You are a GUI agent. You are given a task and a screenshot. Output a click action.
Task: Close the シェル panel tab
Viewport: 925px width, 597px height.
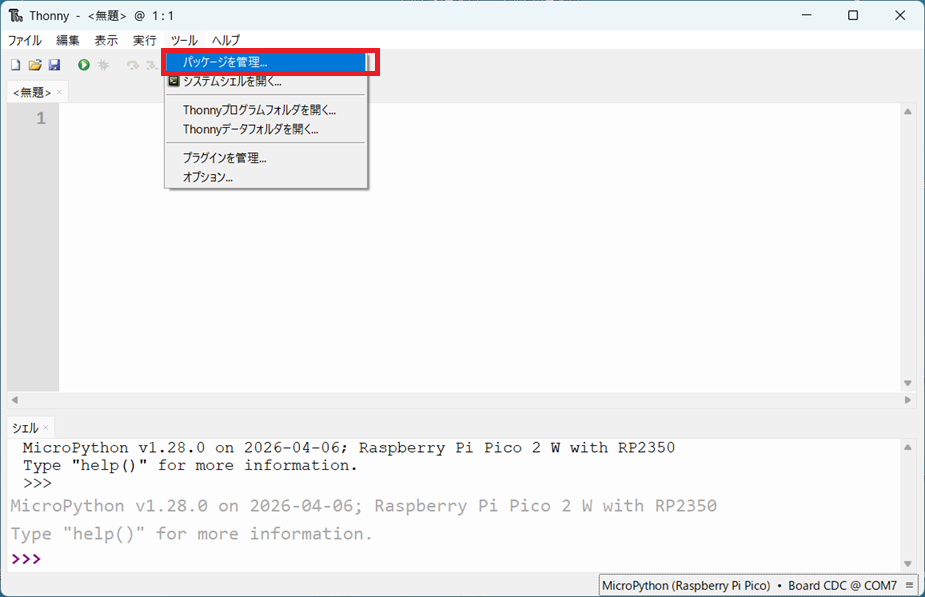point(45,428)
